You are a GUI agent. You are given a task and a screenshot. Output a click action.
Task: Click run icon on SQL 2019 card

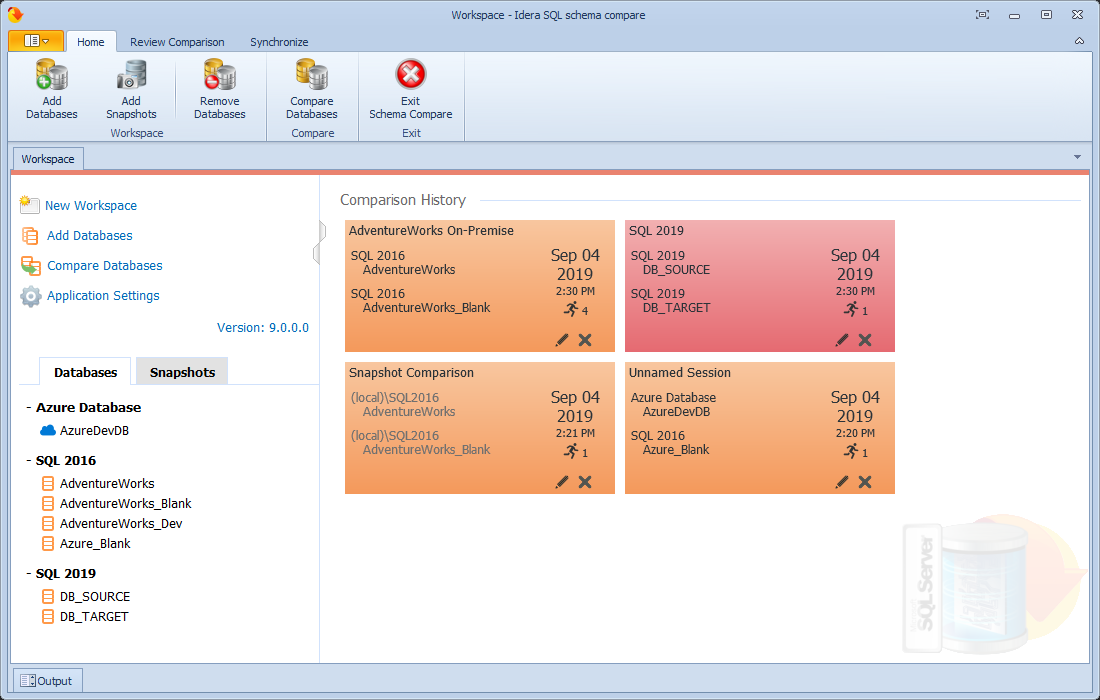(851, 309)
